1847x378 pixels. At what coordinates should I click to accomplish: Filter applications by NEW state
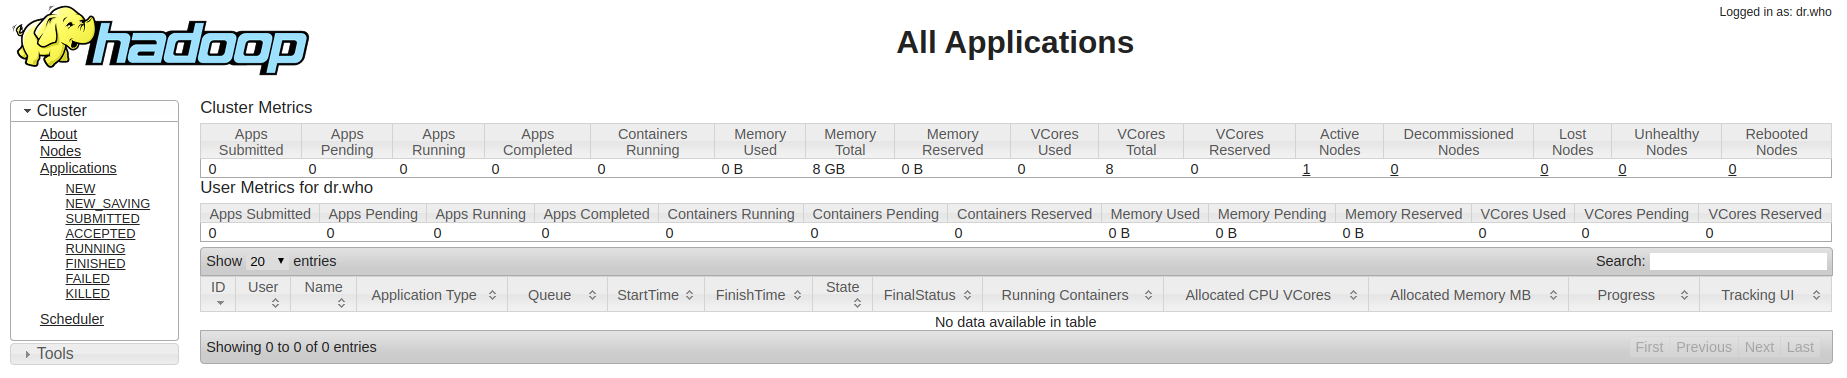coord(80,188)
